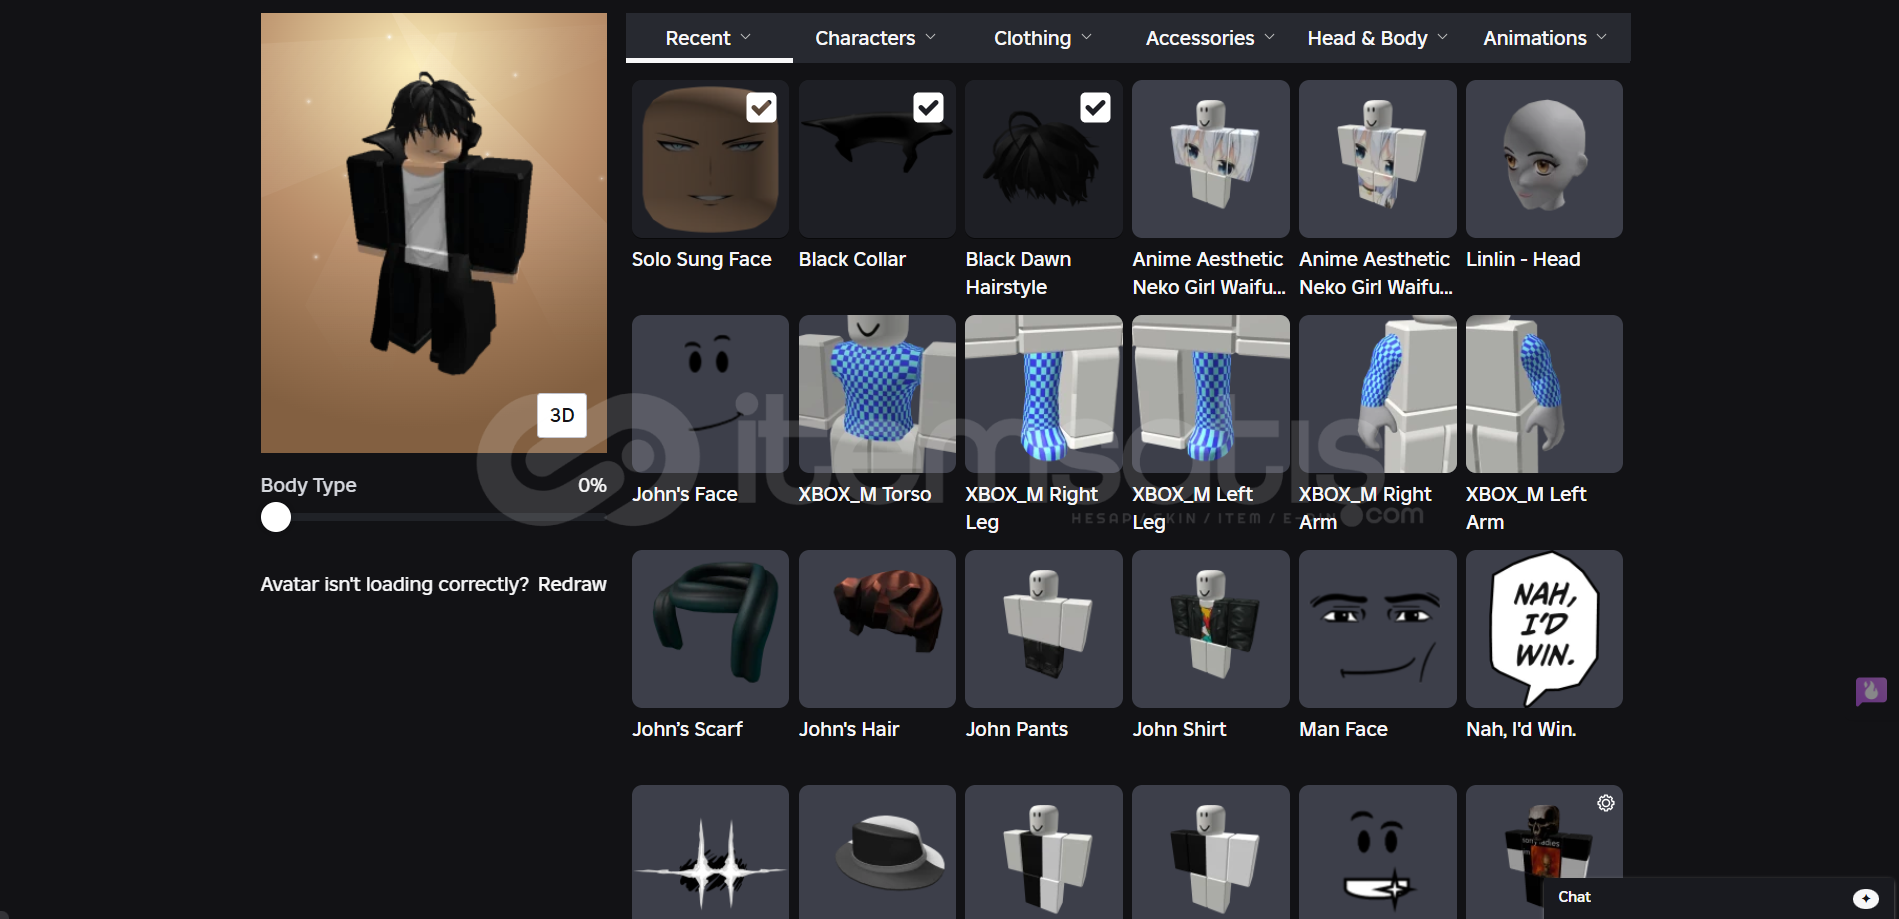
Task: Open the Clothing tab
Action: click(1043, 38)
